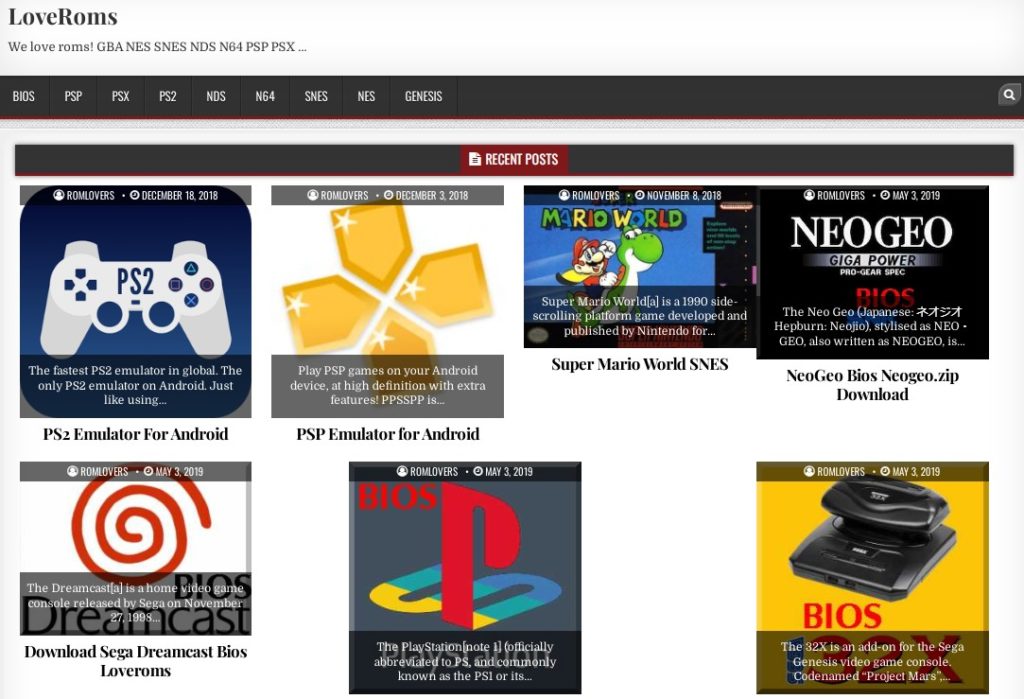Open the BIOS section from the navigation bar

pyautogui.click(x=23, y=96)
